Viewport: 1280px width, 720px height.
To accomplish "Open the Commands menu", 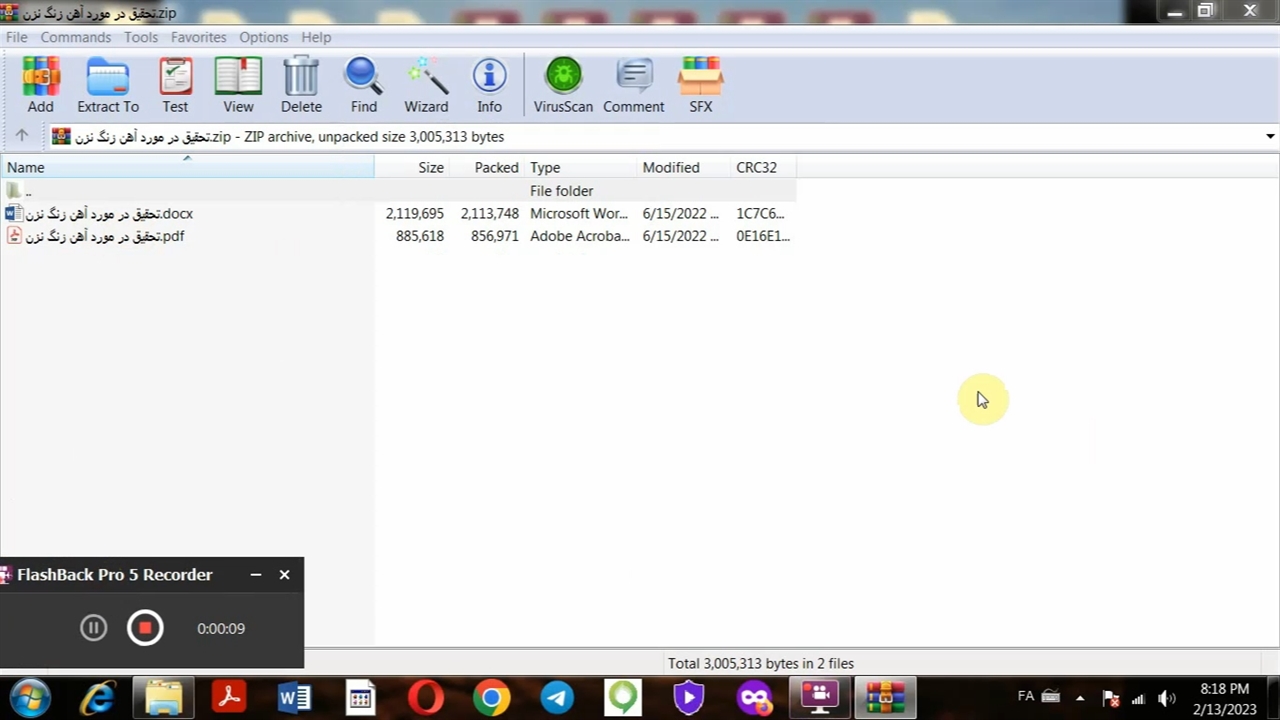I will pyautogui.click(x=75, y=37).
